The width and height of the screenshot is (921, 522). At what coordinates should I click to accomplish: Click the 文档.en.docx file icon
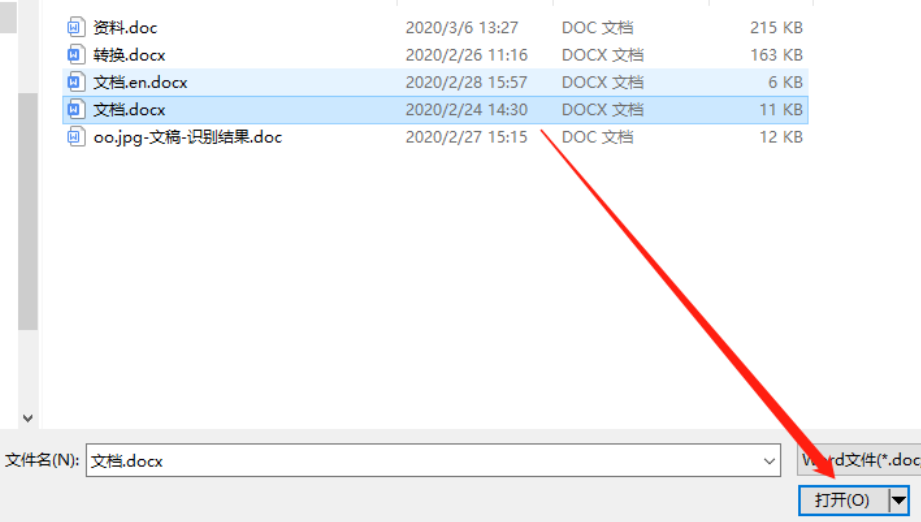coord(74,82)
